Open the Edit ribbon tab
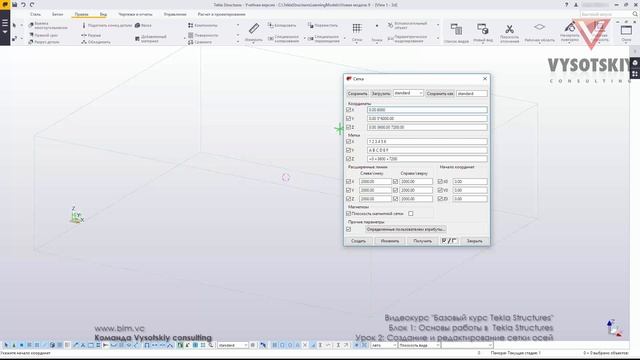The image size is (640, 360). point(81,14)
